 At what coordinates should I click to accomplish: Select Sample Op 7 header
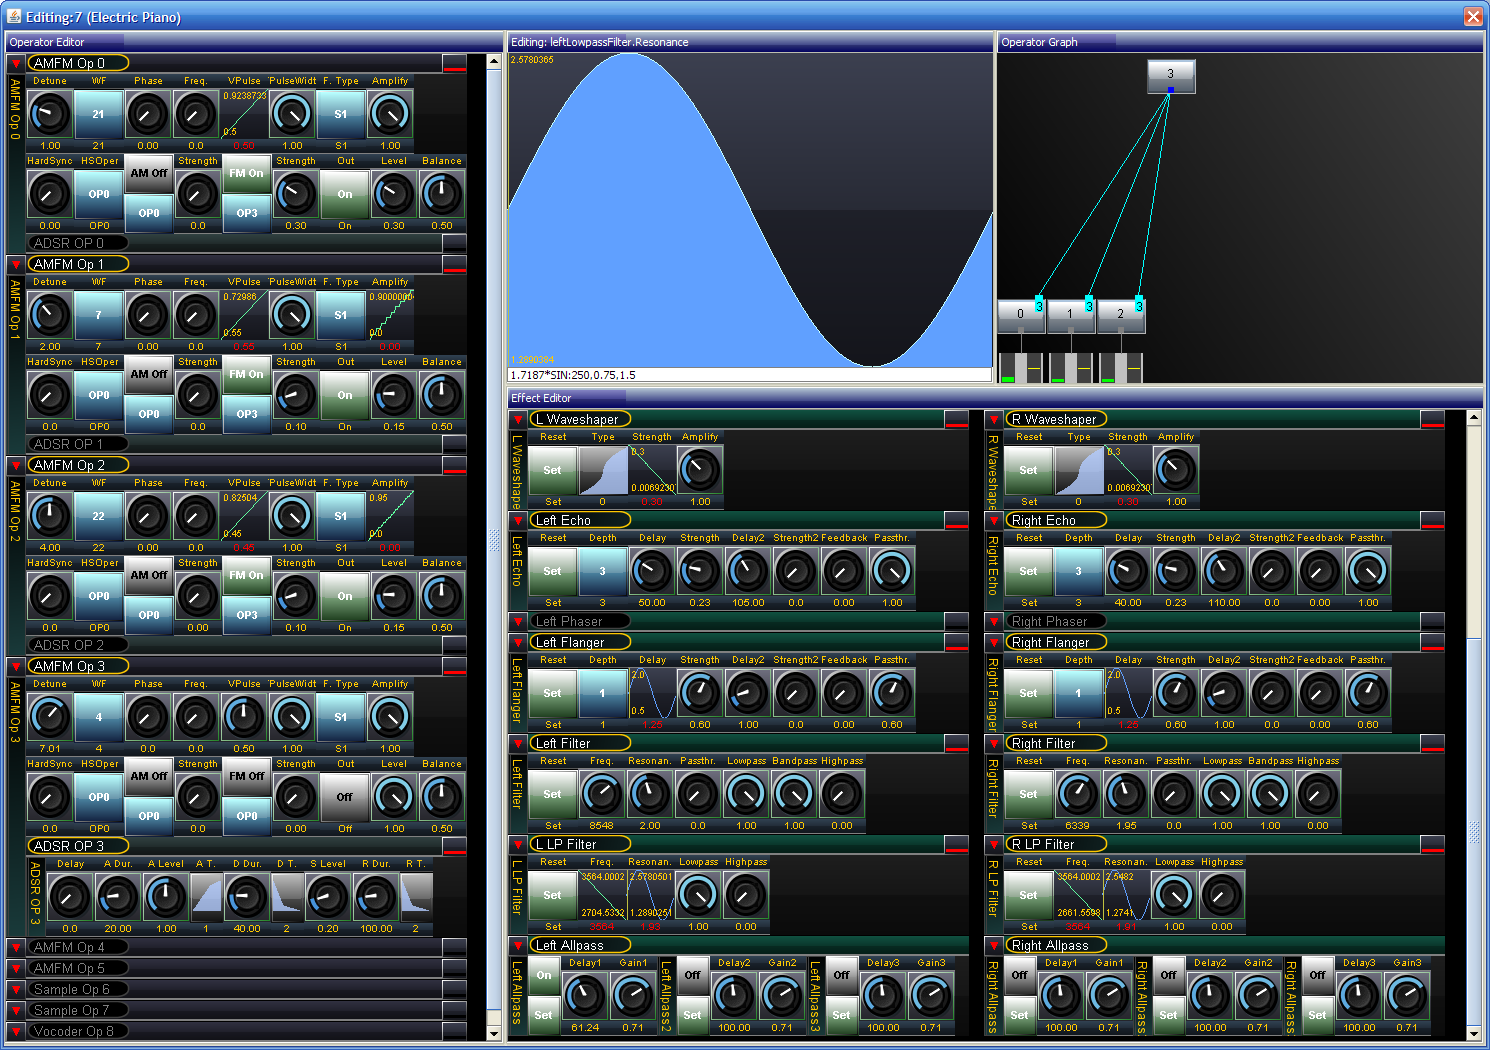[x=80, y=1010]
